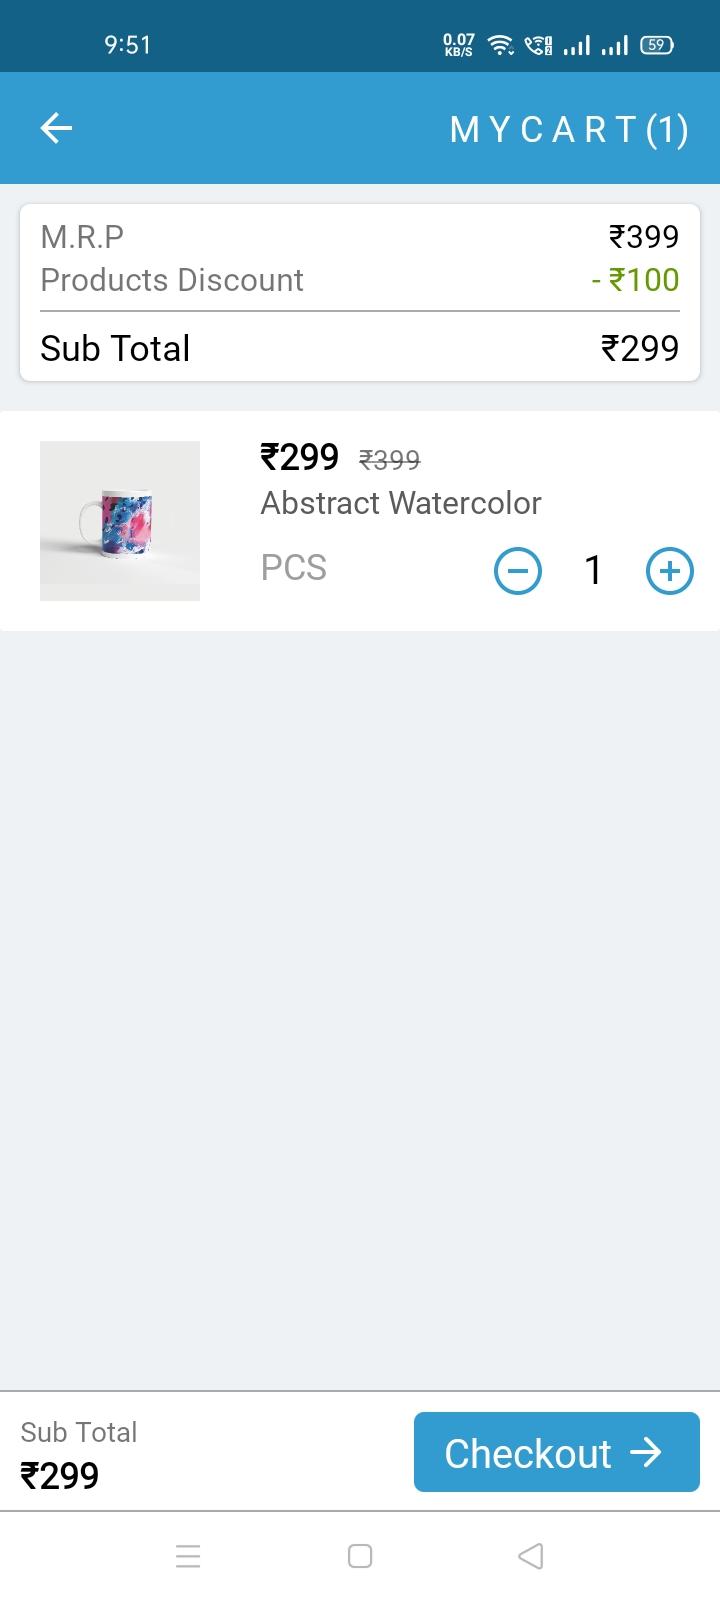Tap the Abstract Watercolor product name

[x=401, y=502]
